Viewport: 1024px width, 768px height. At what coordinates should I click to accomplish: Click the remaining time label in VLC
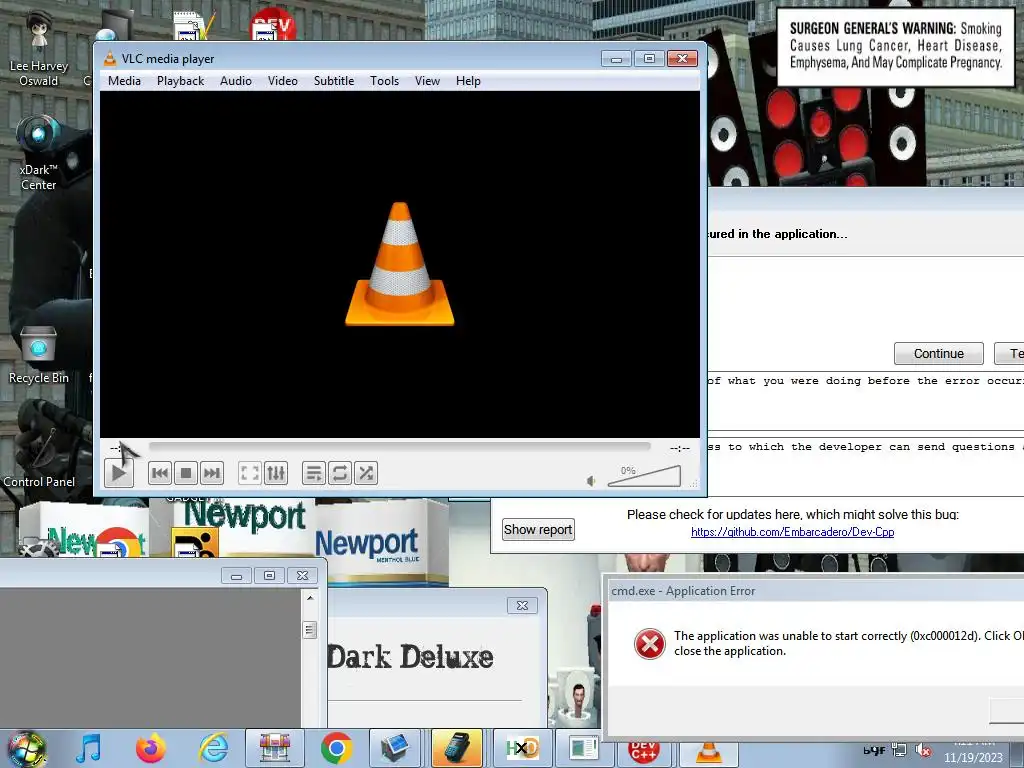(x=680, y=448)
